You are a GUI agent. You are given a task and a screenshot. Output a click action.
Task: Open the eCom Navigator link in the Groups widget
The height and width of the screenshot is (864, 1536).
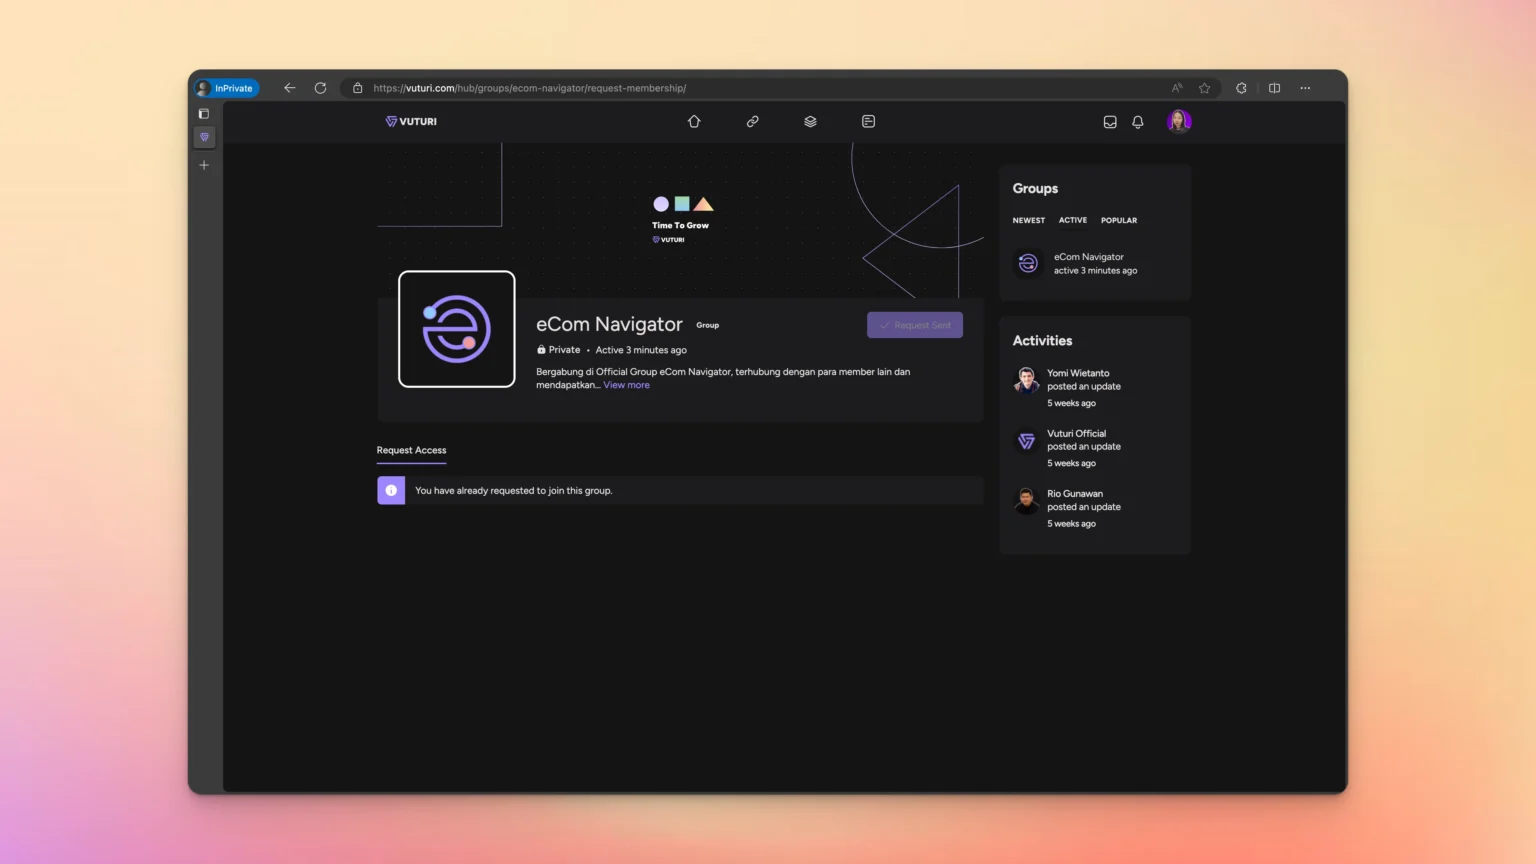tap(1088, 257)
